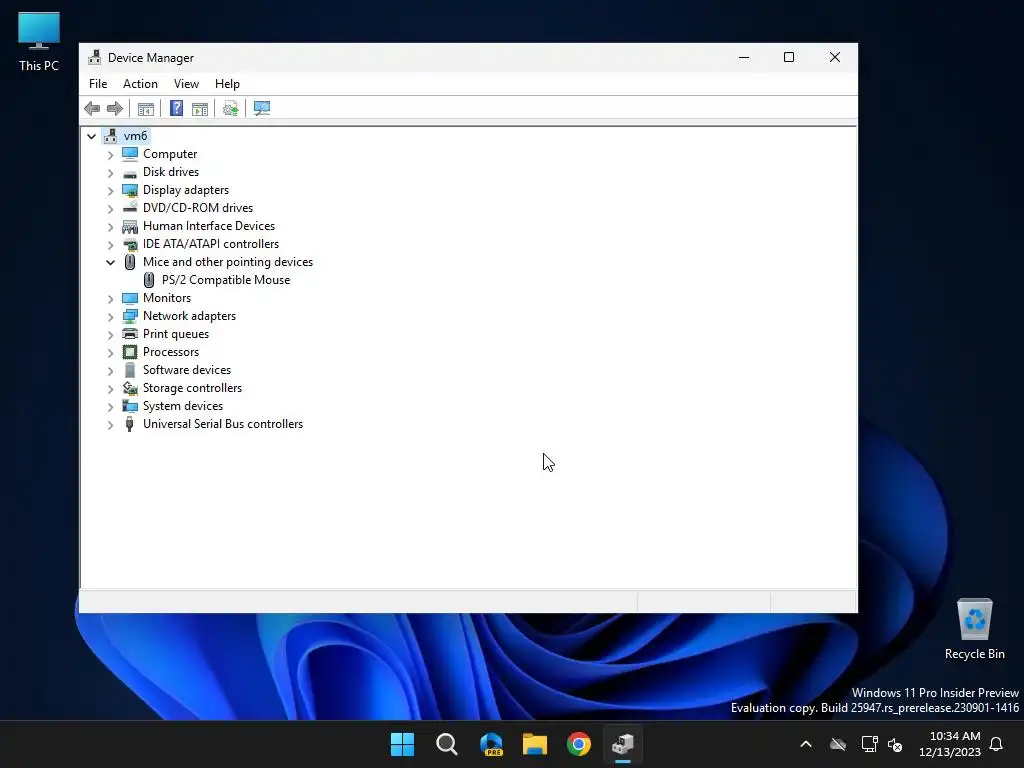Open the notification bell
1024x768 pixels.
(x=997, y=744)
